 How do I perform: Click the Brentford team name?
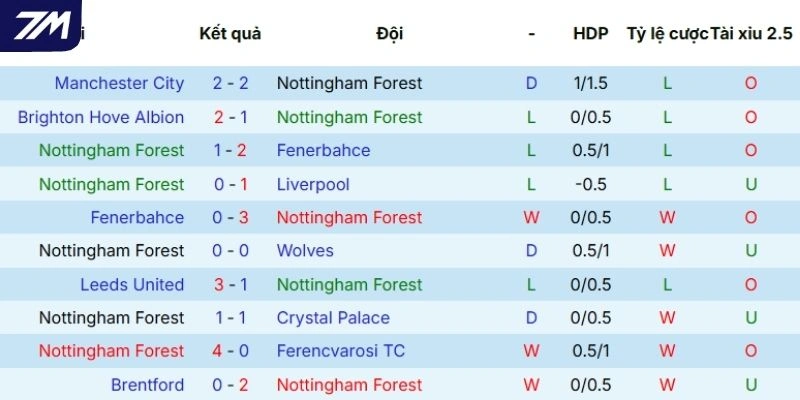coord(147,385)
